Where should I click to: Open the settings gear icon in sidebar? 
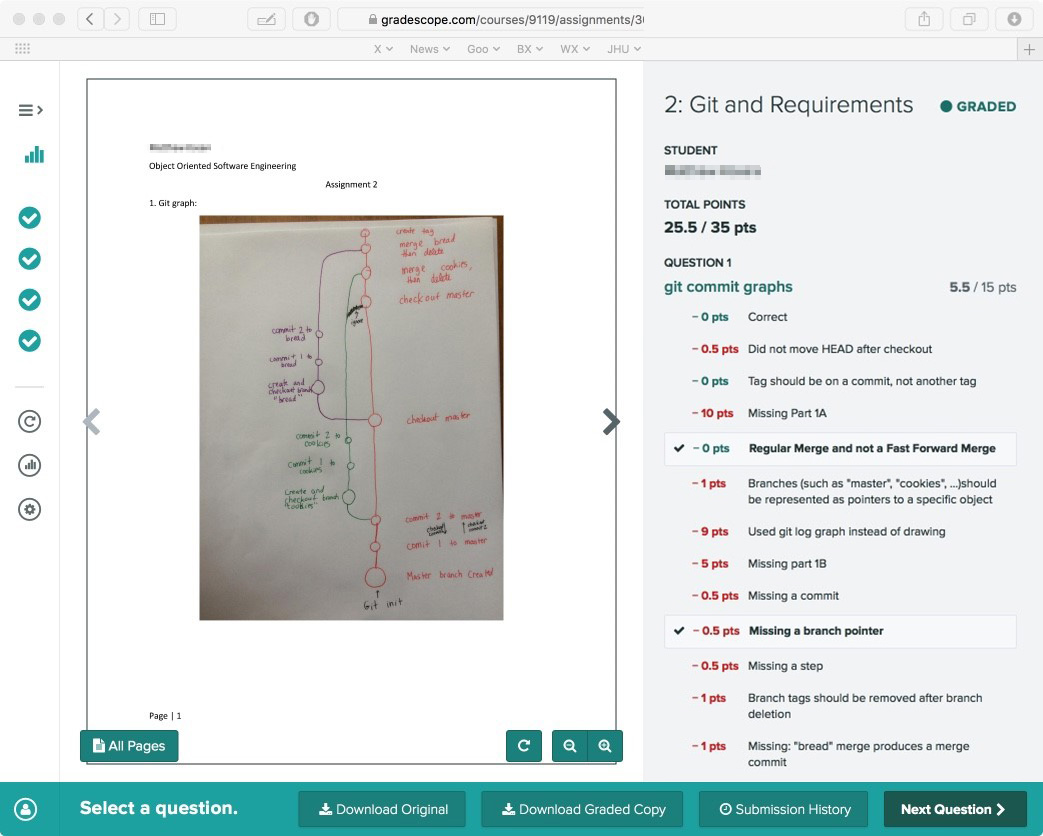(x=30, y=510)
